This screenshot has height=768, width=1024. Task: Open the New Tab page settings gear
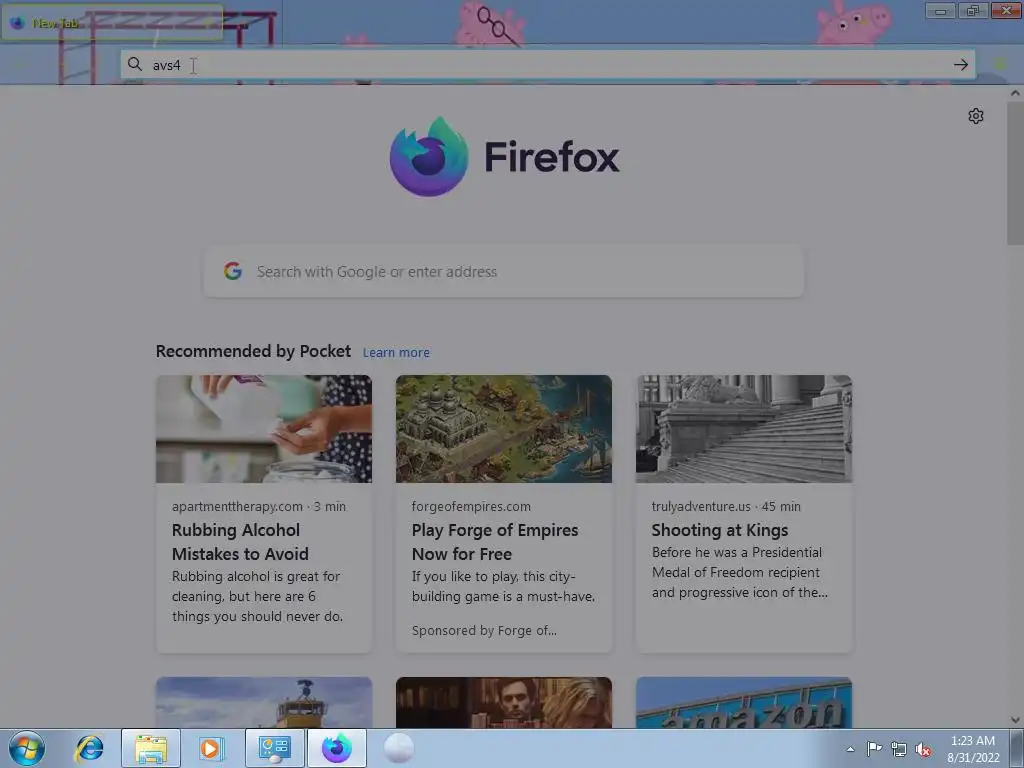pos(976,116)
